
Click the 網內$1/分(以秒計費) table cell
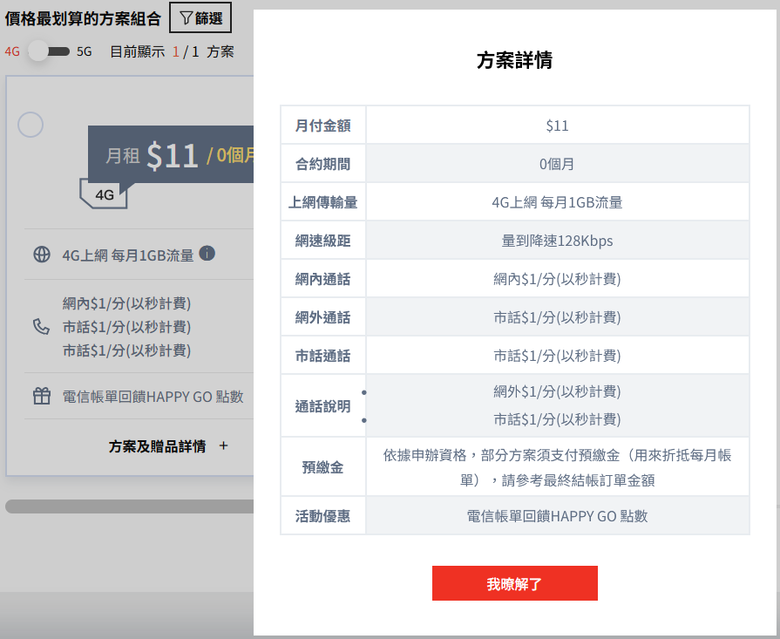coord(557,279)
